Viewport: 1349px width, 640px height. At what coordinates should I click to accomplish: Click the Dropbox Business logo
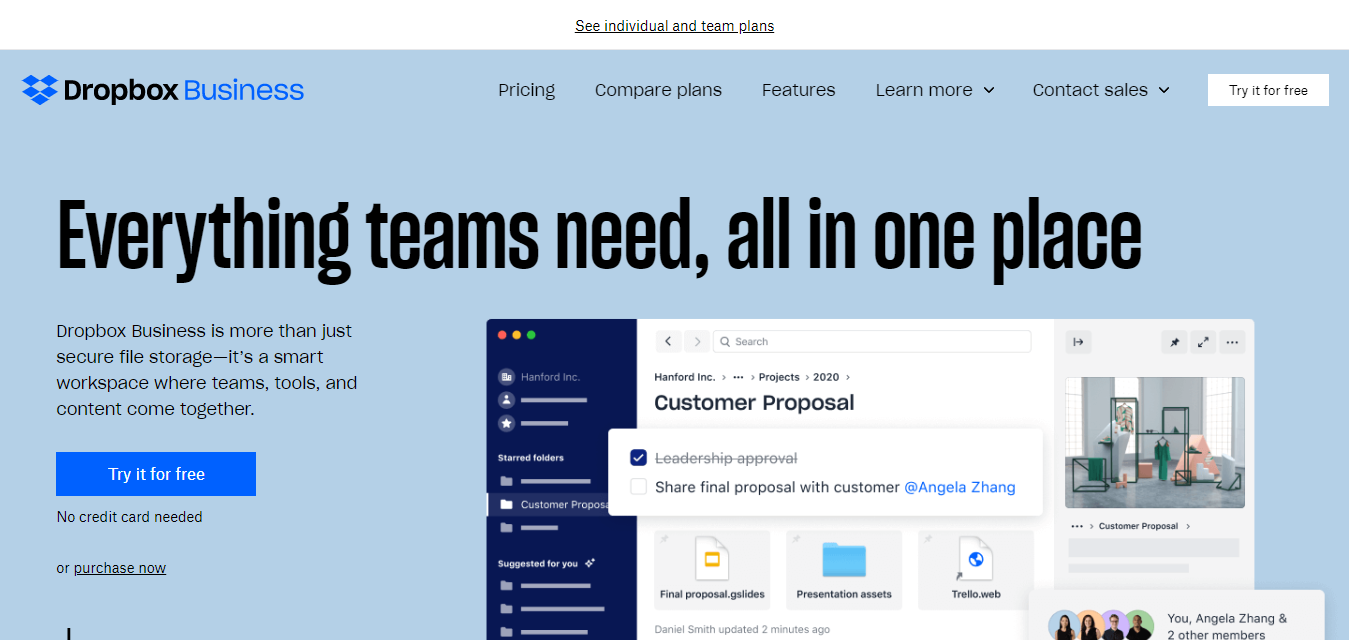pos(163,90)
